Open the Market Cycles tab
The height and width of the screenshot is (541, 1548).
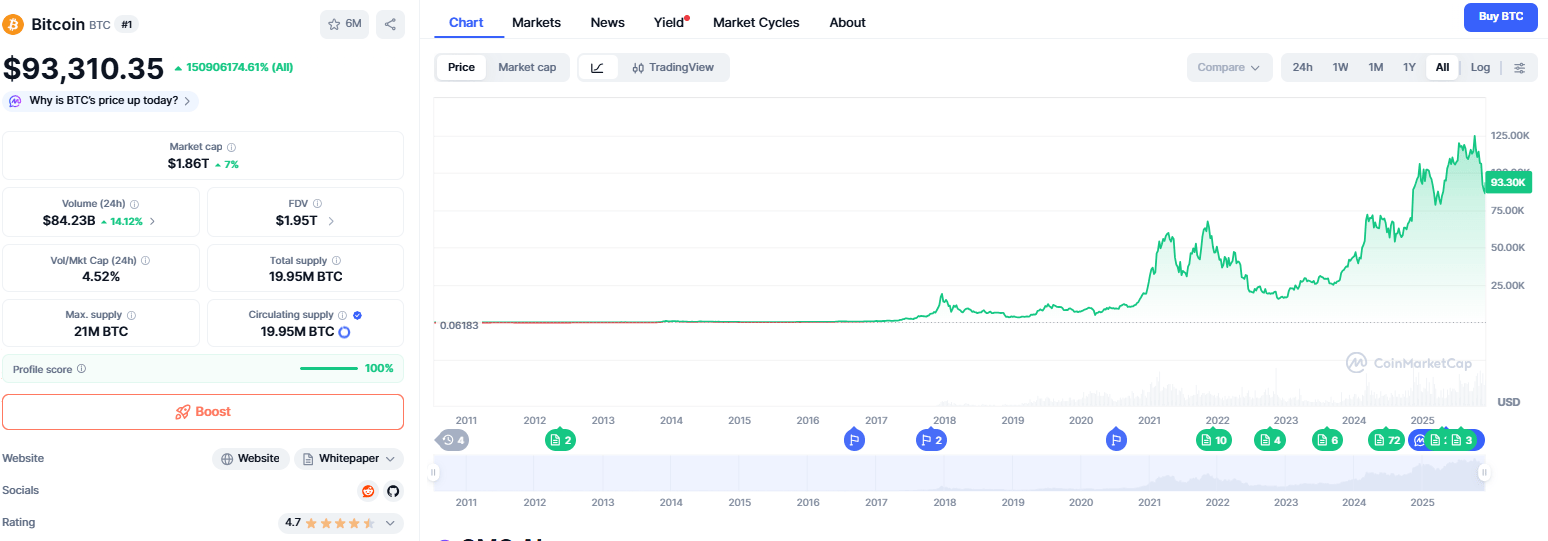tap(756, 22)
